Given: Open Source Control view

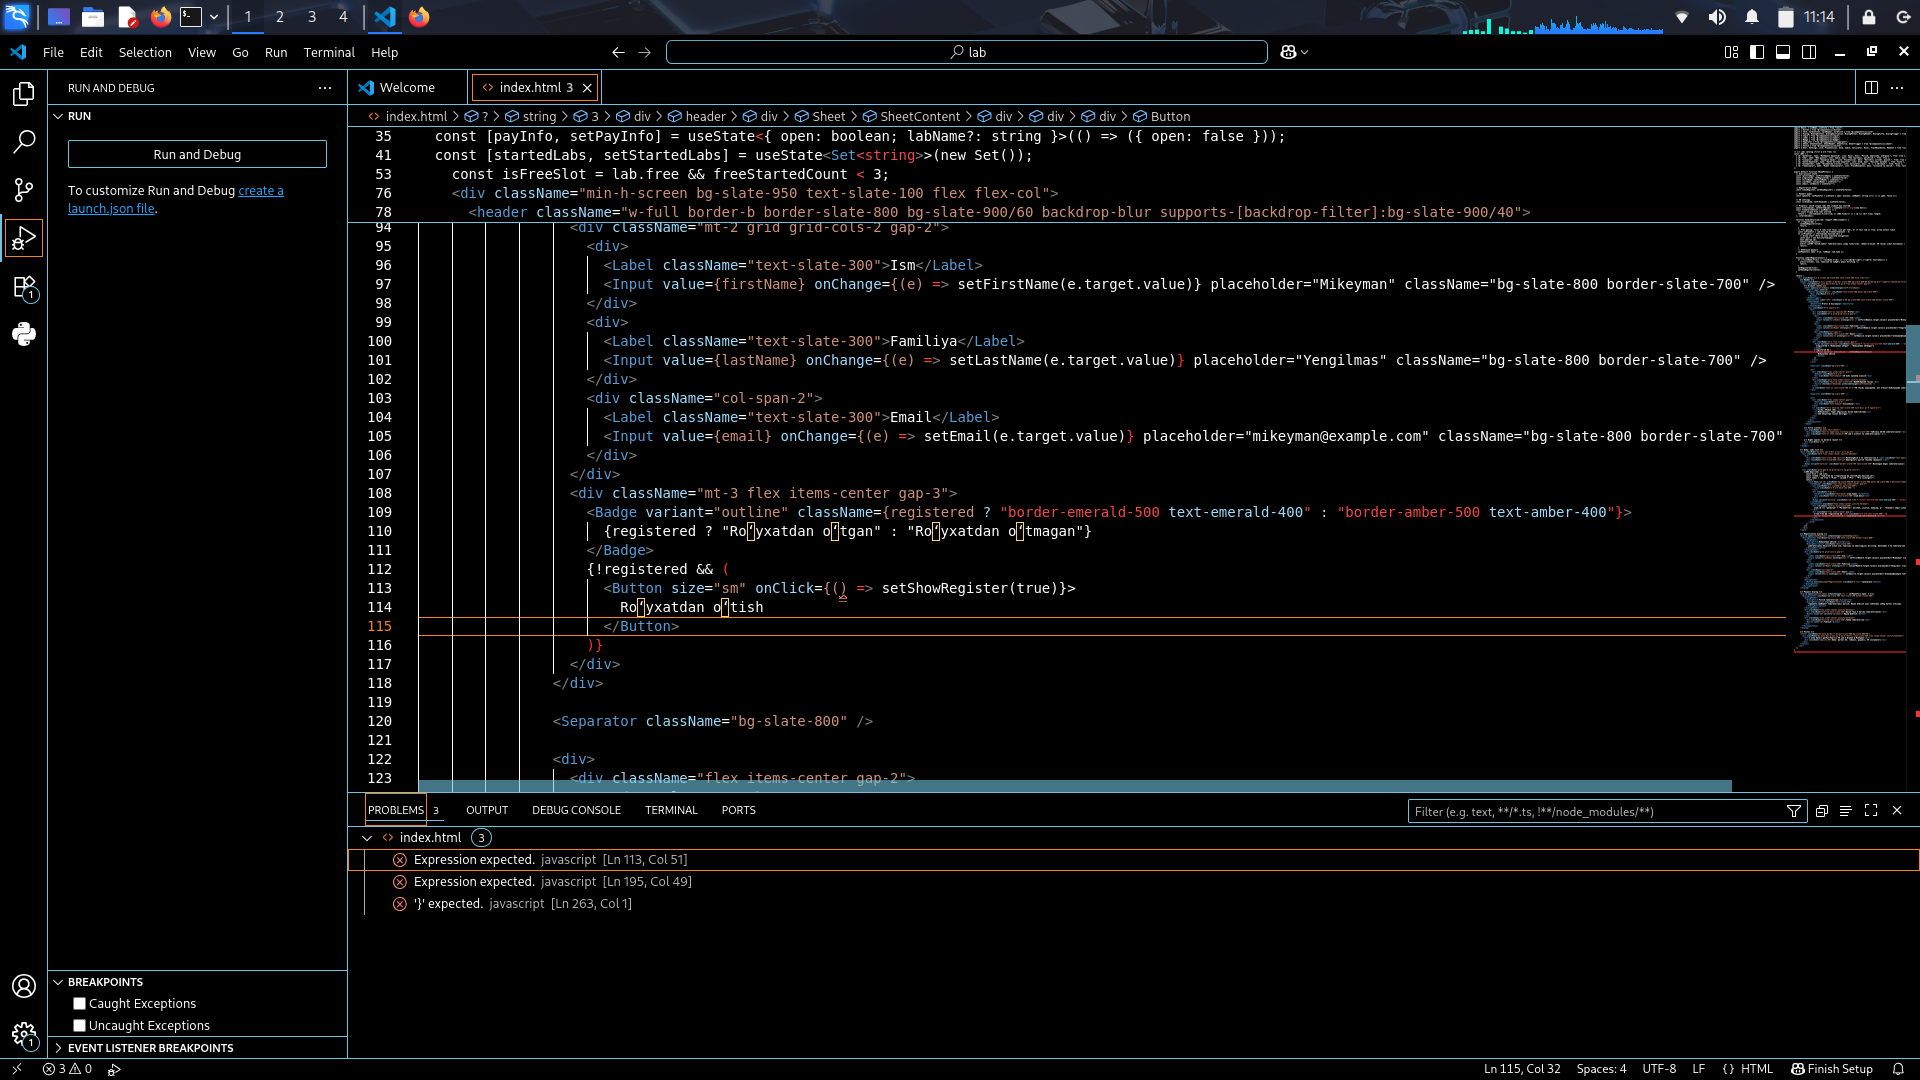Looking at the screenshot, I should point(24,190).
